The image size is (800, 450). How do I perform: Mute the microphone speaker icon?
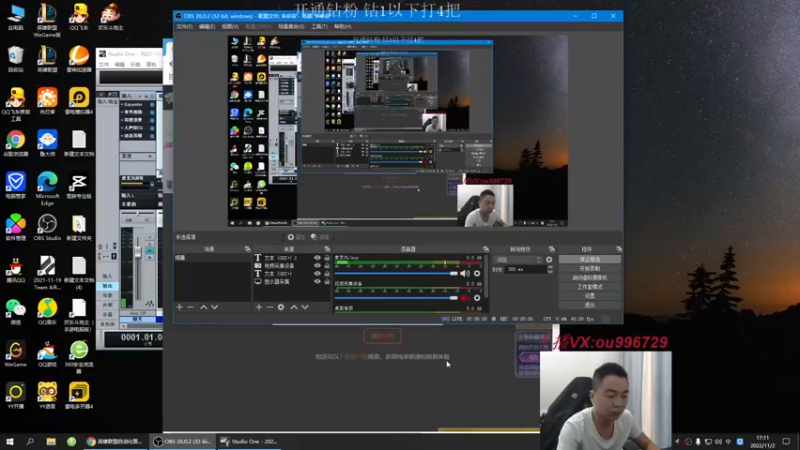465,273
